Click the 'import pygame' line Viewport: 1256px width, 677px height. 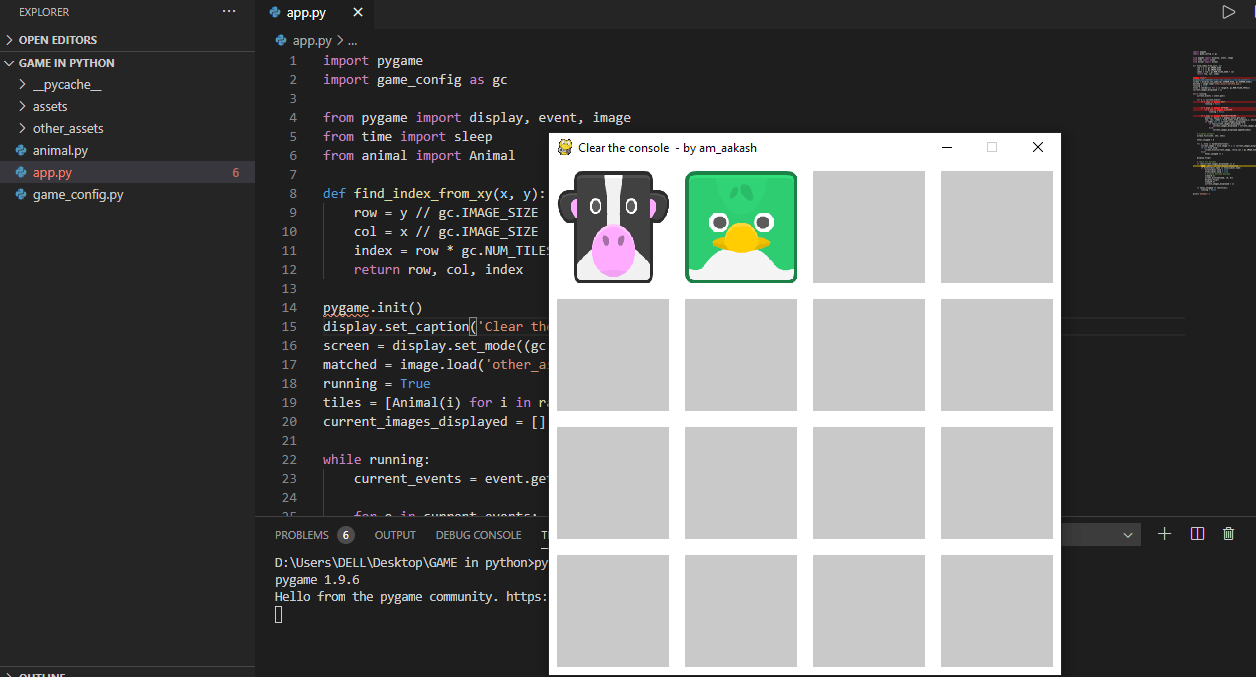[x=373, y=60]
